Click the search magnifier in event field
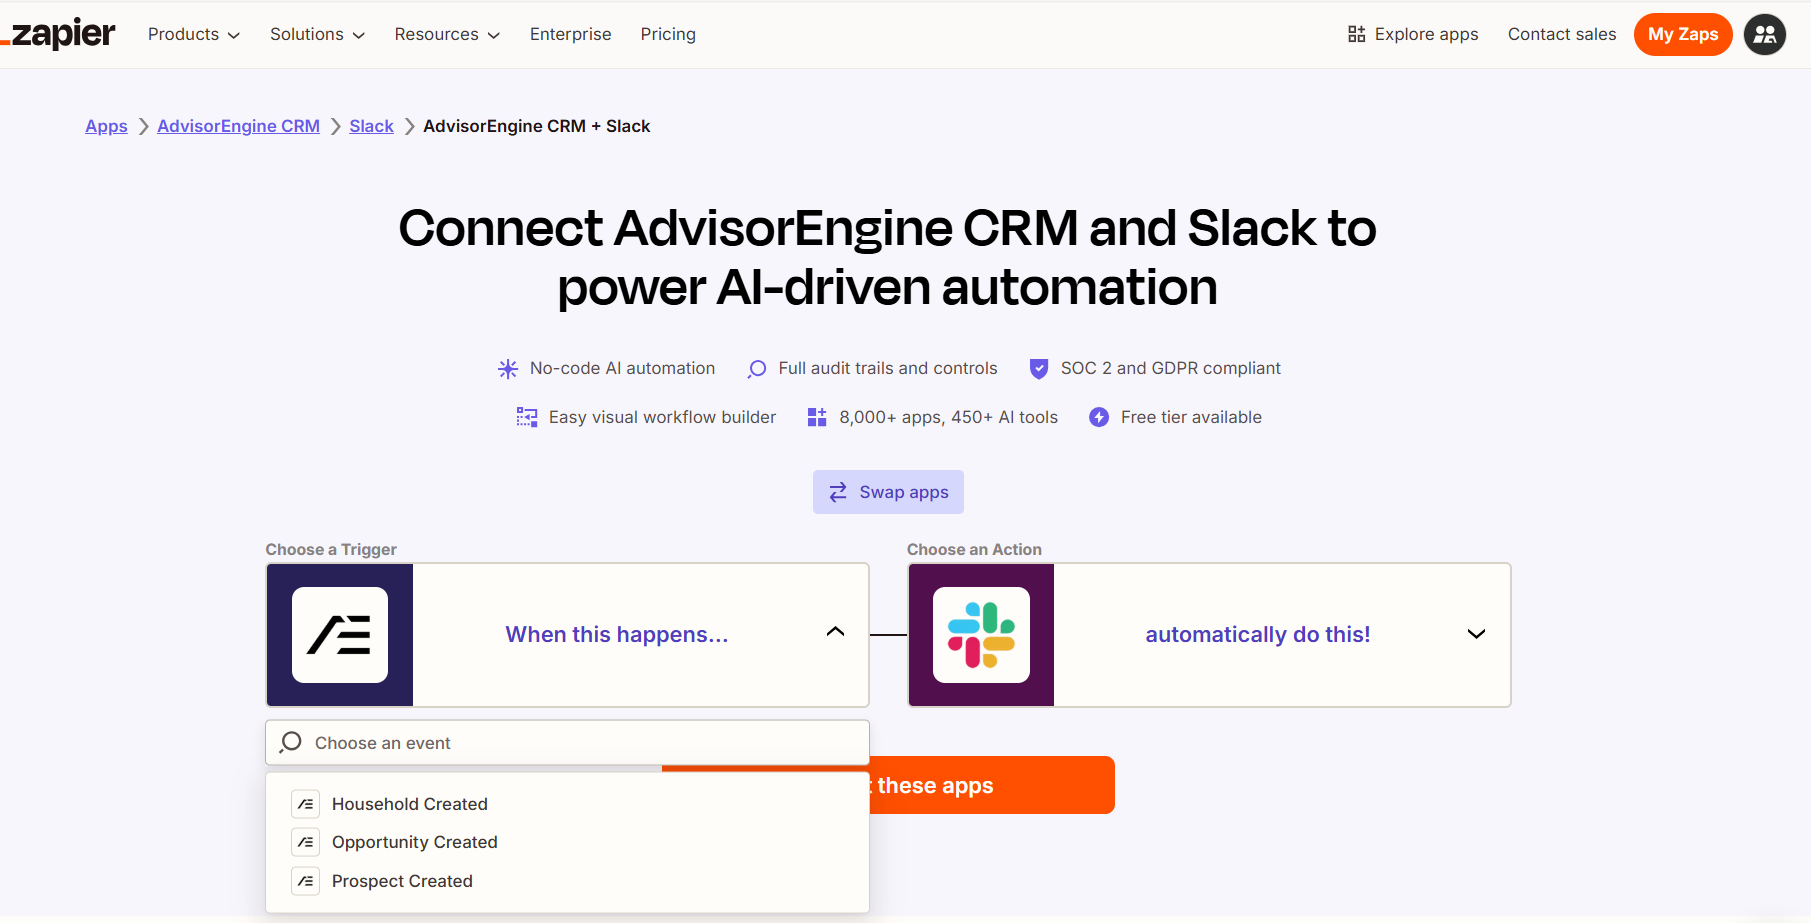This screenshot has width=1811, height=923. click(291, 743)
